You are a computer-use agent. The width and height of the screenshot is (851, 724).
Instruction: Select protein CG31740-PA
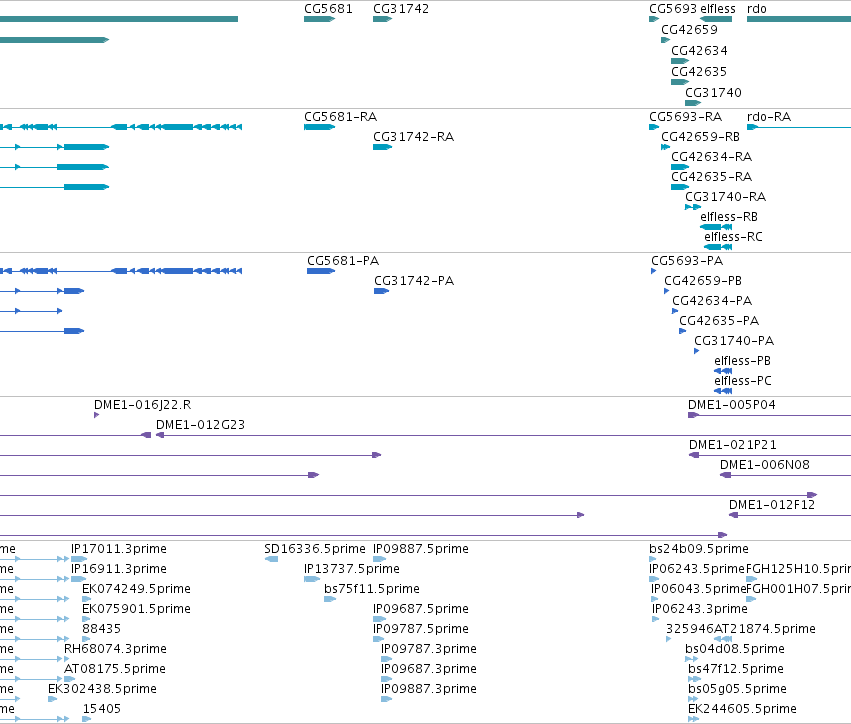coord(734,341)
